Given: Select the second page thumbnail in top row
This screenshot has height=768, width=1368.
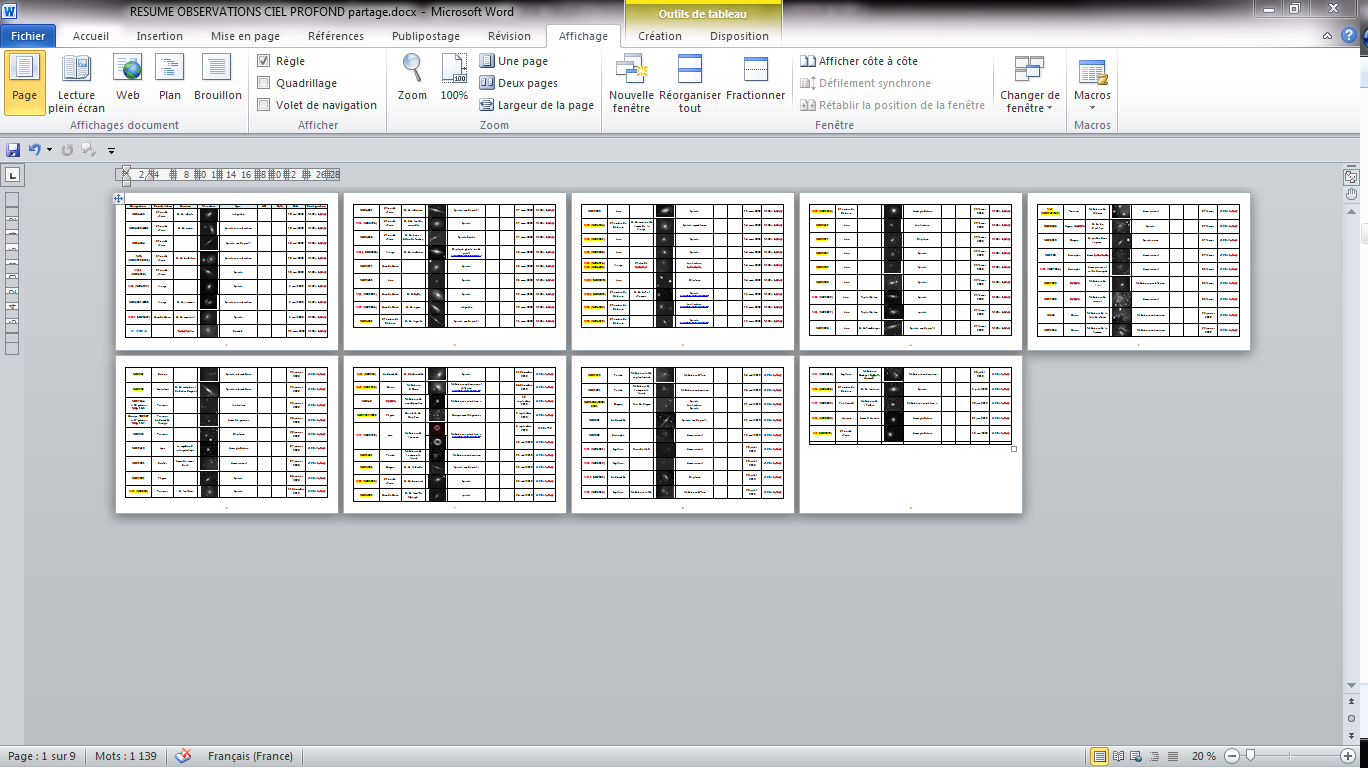Looking at the screenshot, I should coord(455,271).
